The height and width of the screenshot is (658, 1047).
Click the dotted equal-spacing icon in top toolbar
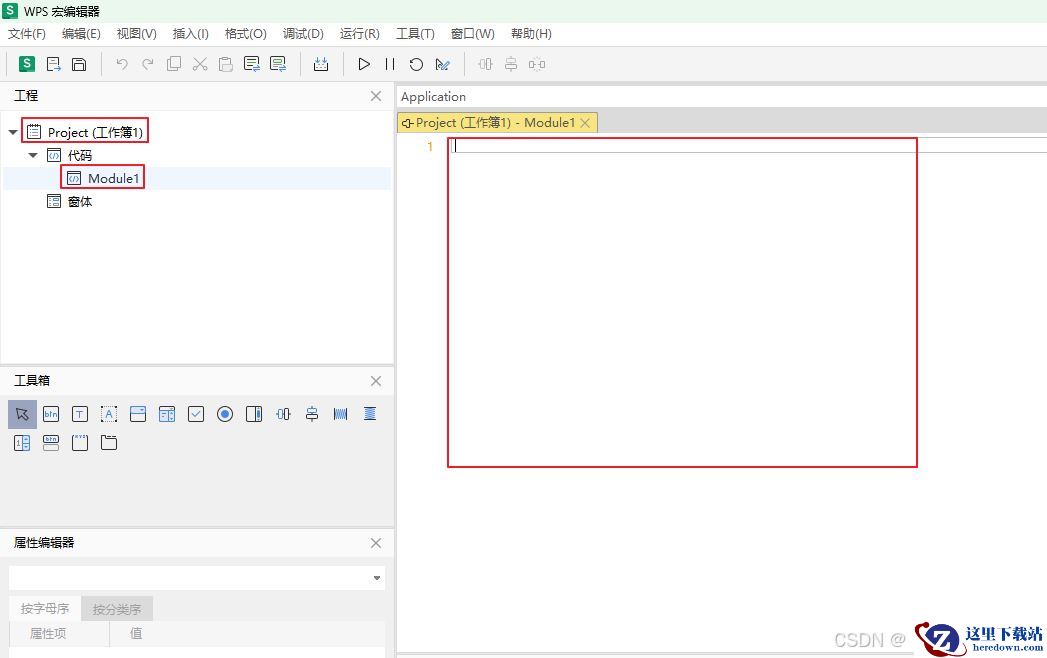[x=537, y=64]
